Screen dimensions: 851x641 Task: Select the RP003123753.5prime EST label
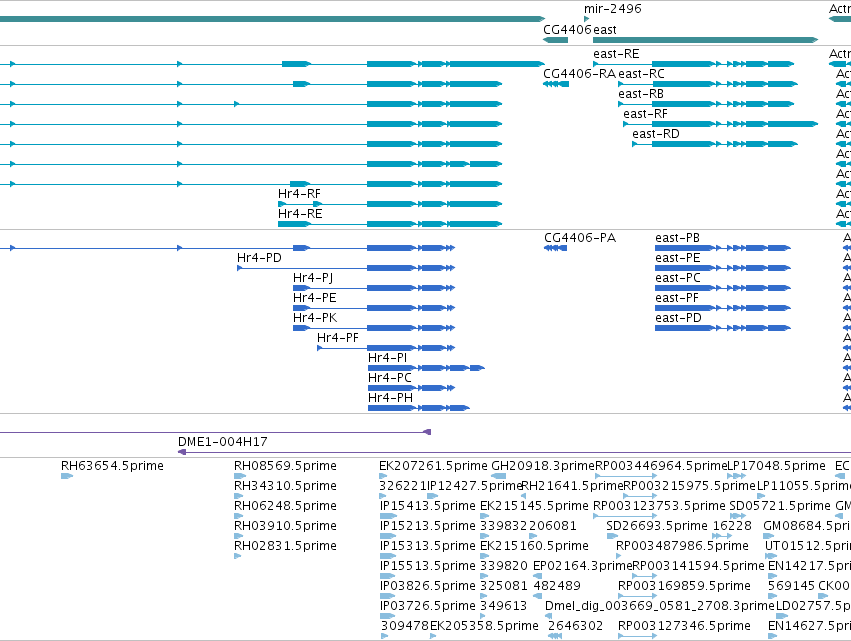[x=659, y=506]
